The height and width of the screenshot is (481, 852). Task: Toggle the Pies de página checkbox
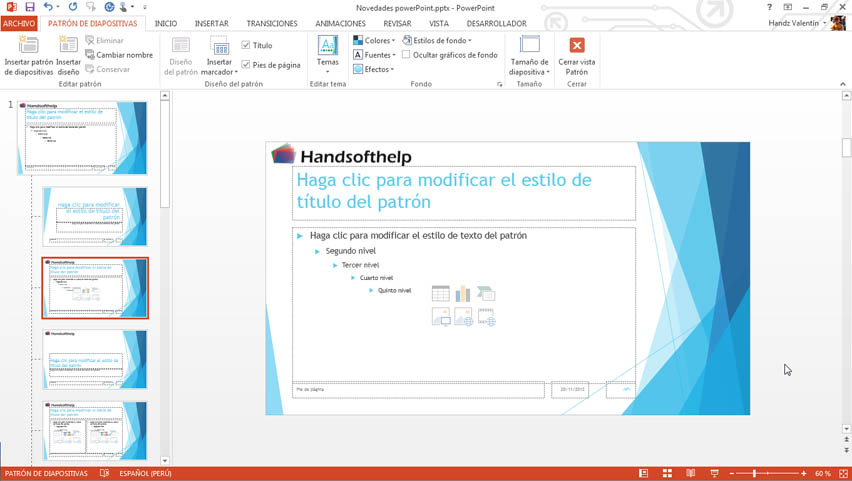pyautogui.click(x=246, y=65)
